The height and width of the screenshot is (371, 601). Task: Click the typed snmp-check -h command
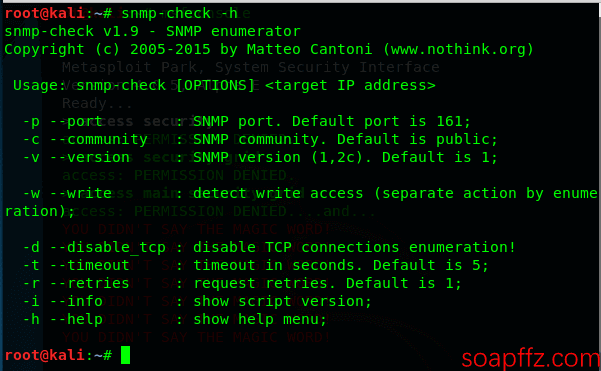tap(179, 13)
